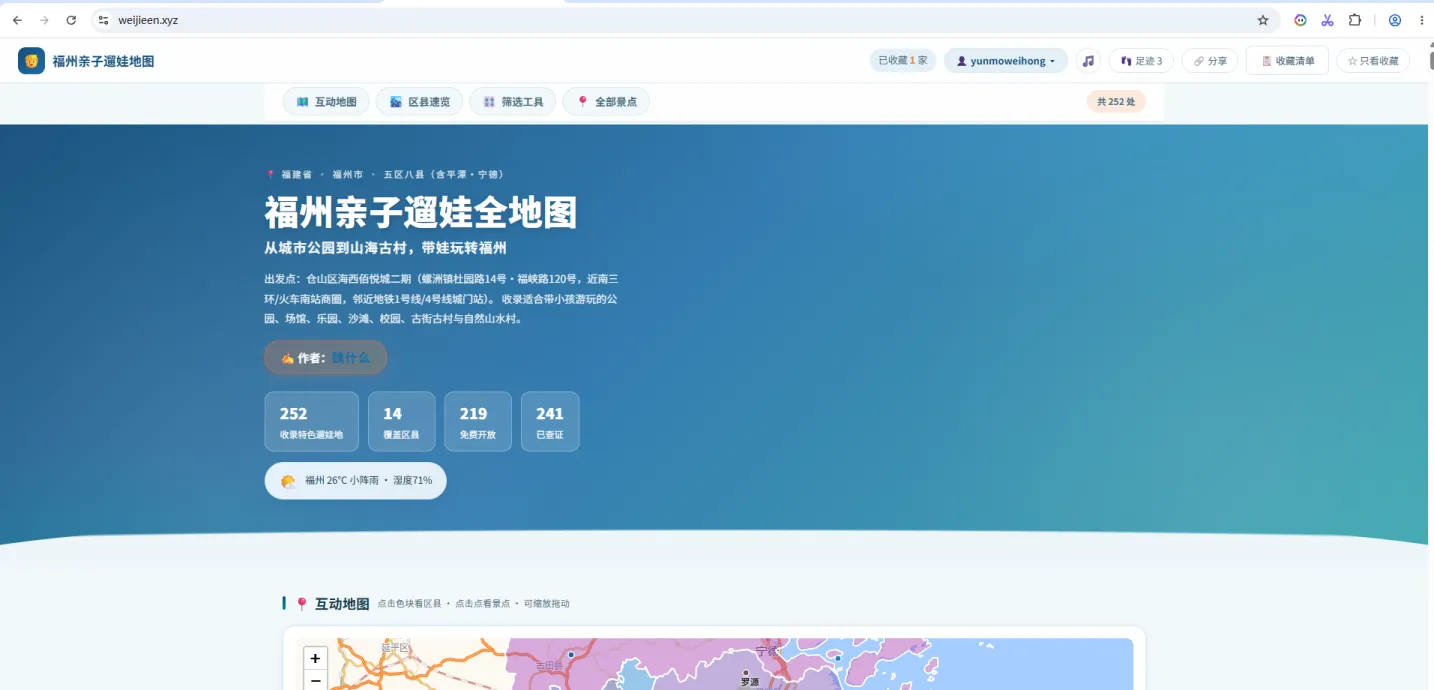This screenshot has width=1434, height=690.
Task: Click the lion site logo icon
Action: 31,61
